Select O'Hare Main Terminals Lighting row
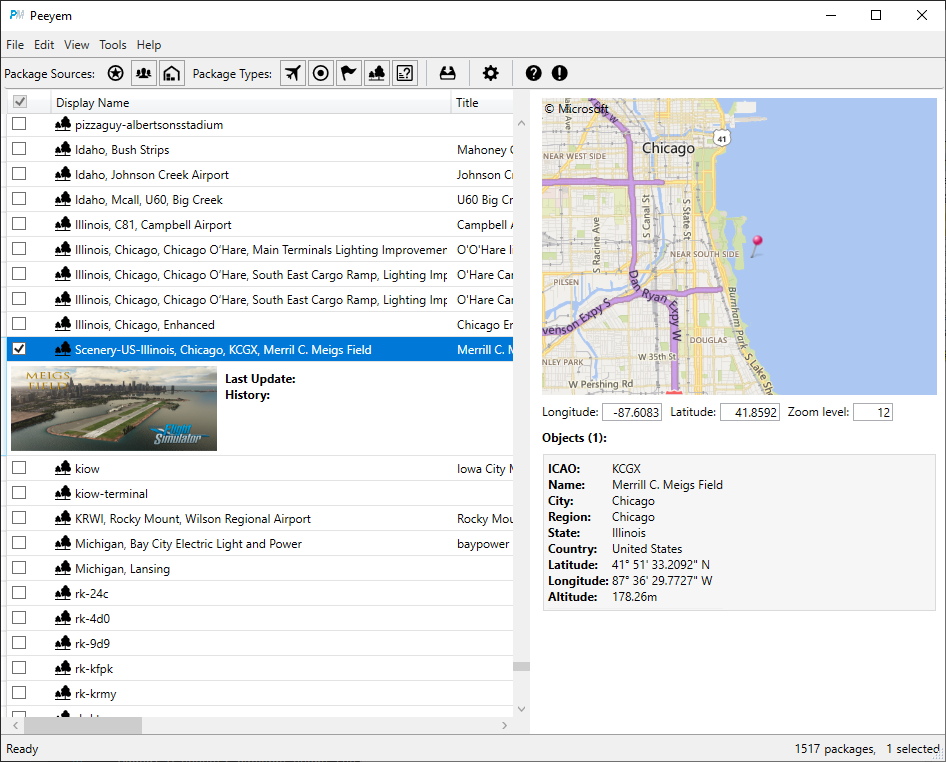The height and width of the screenshot is (762, 946). coord(259,250)
